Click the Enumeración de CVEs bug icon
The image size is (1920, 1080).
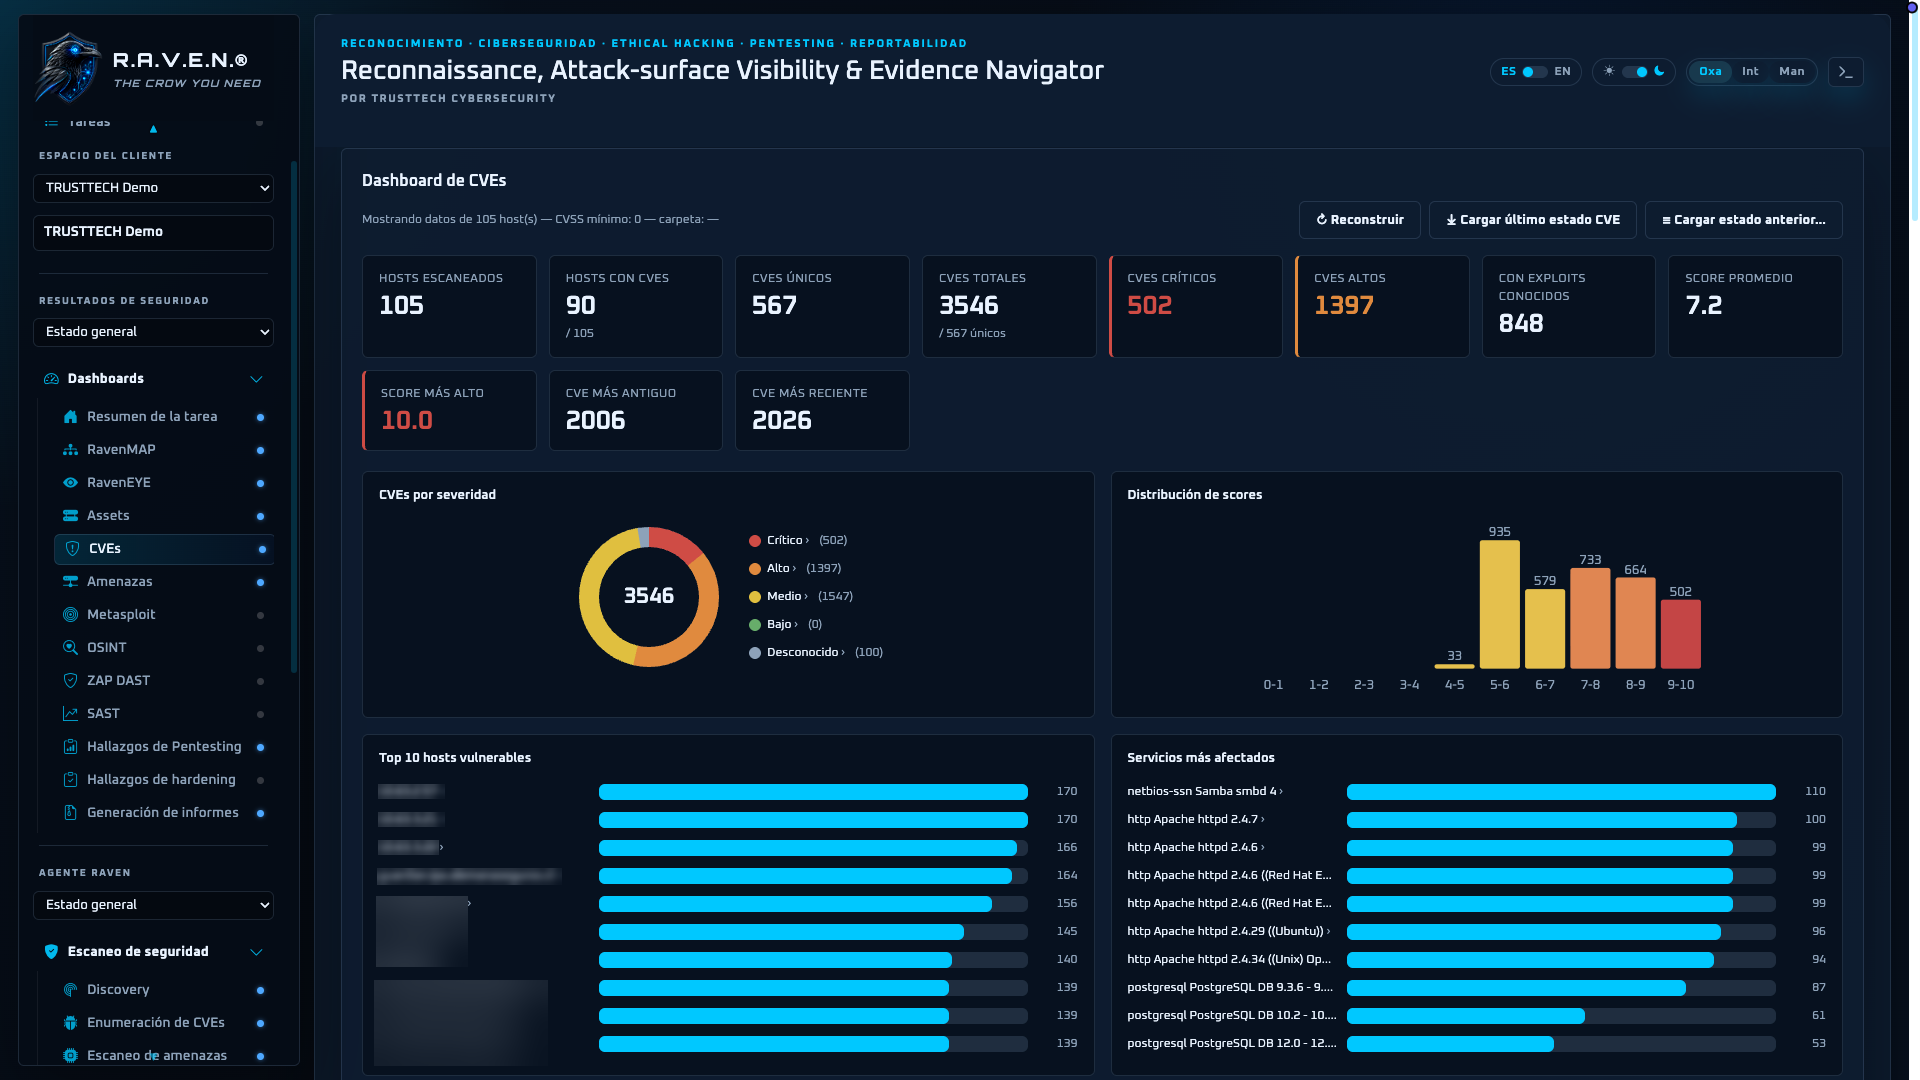coord(70,1023)
